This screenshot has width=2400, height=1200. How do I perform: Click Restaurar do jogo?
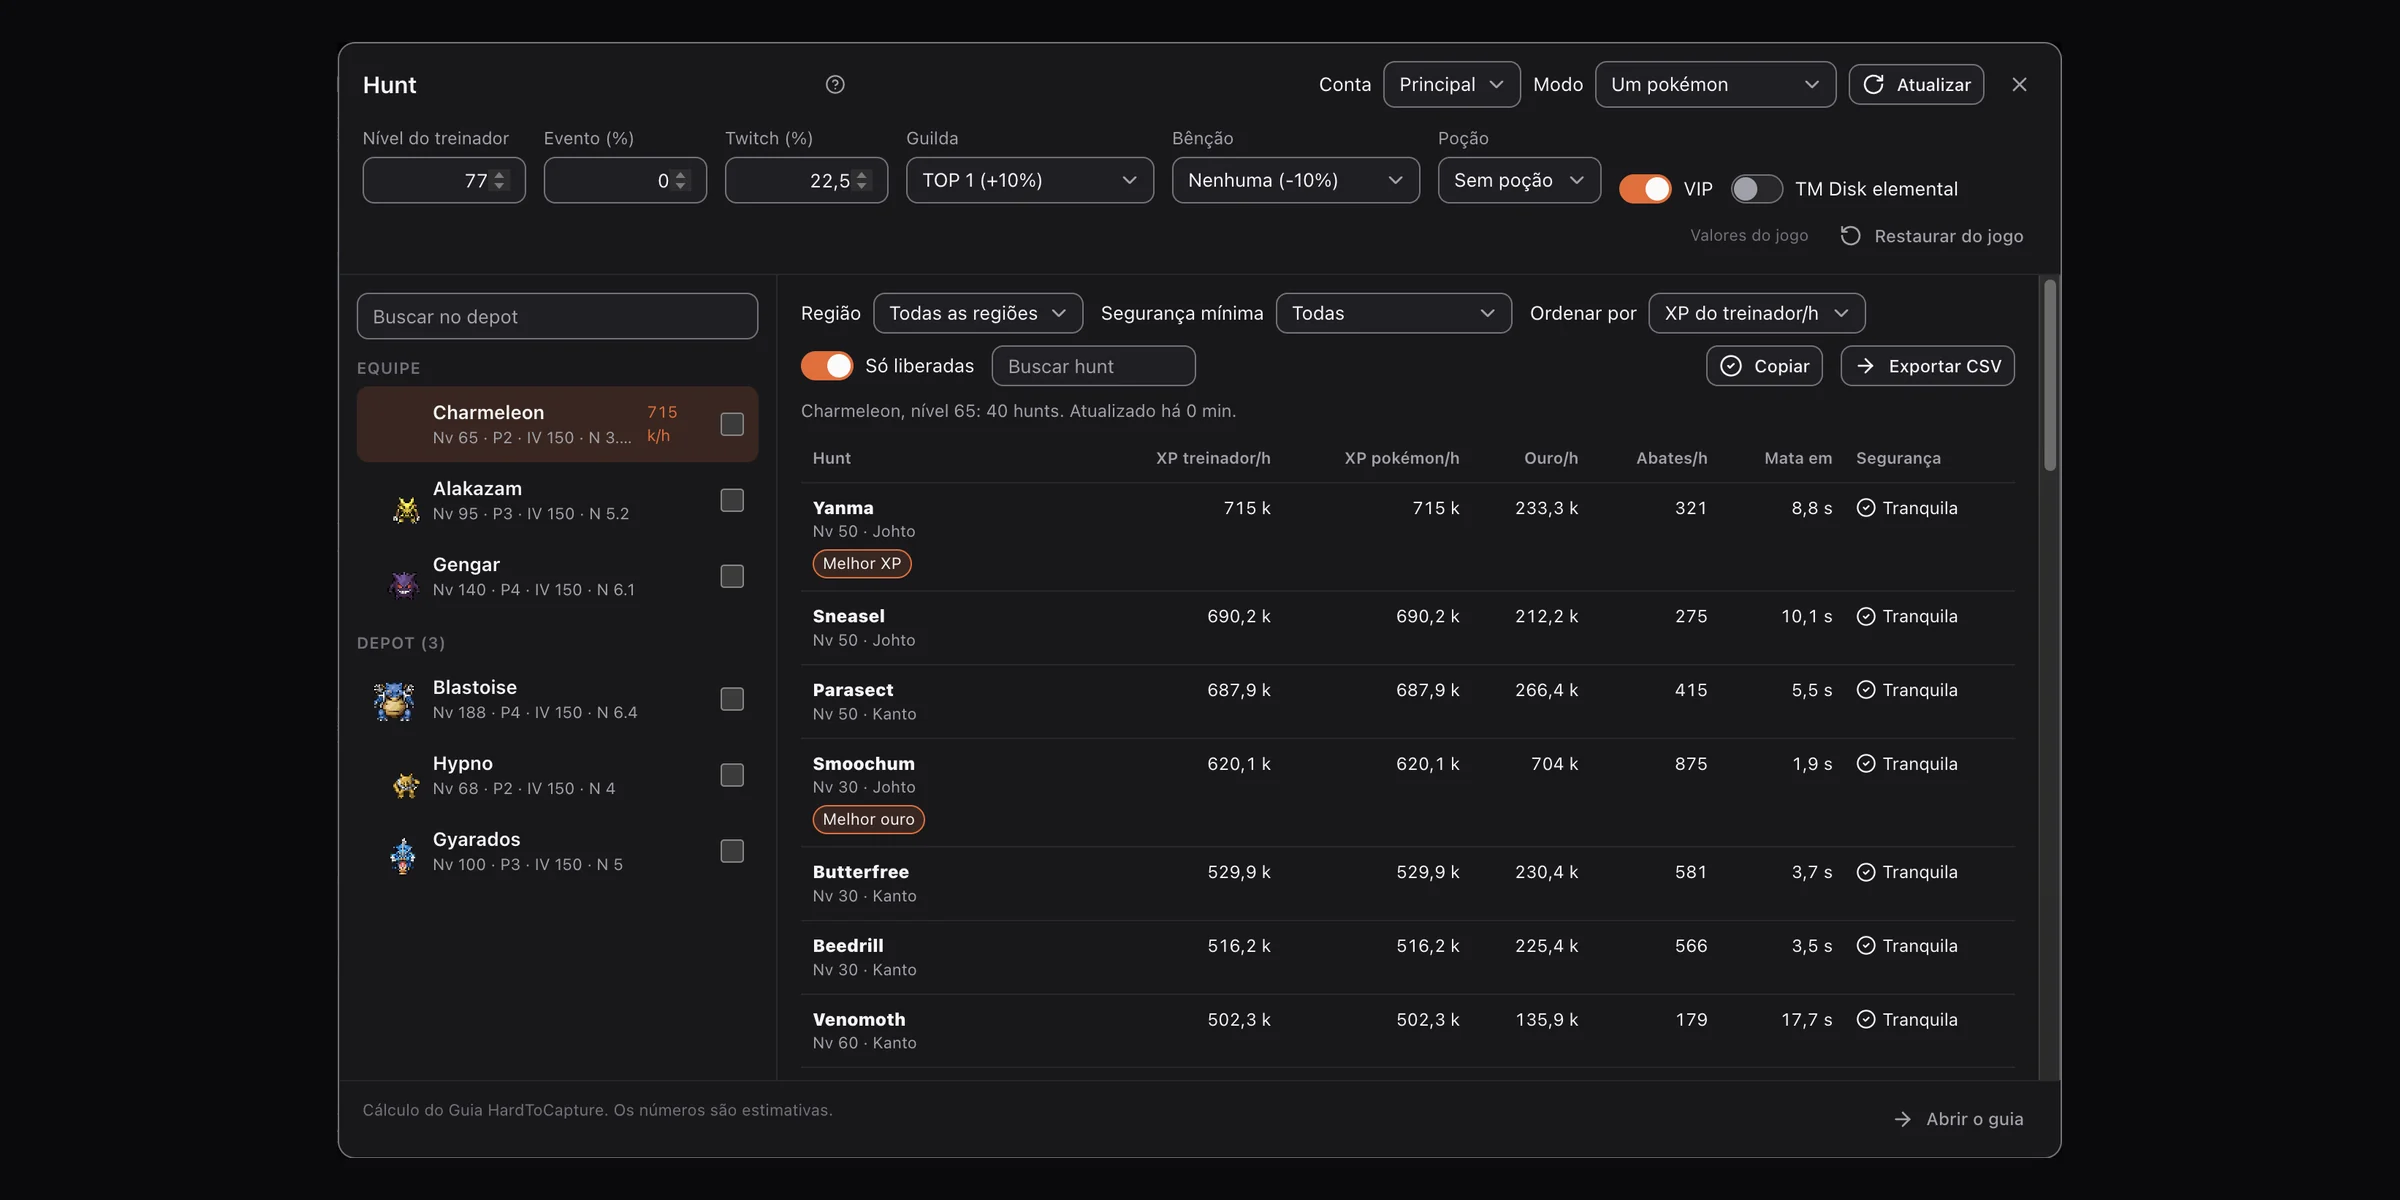click(1932, 236)
